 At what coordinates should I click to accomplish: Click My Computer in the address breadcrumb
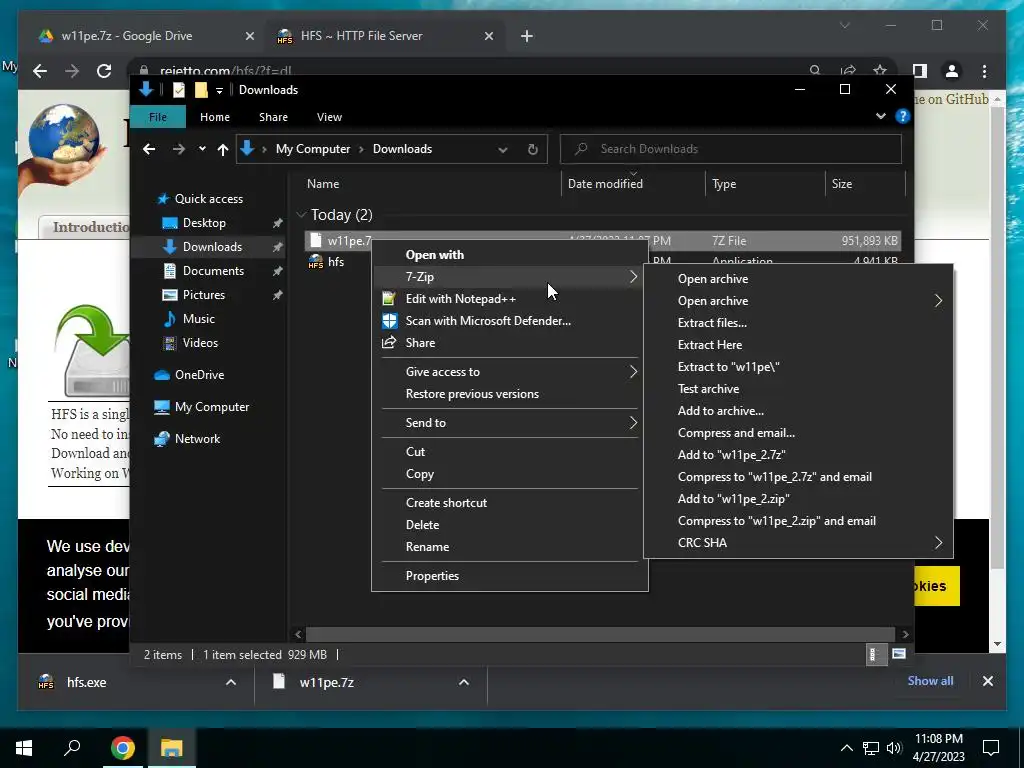tap(313, 149)
